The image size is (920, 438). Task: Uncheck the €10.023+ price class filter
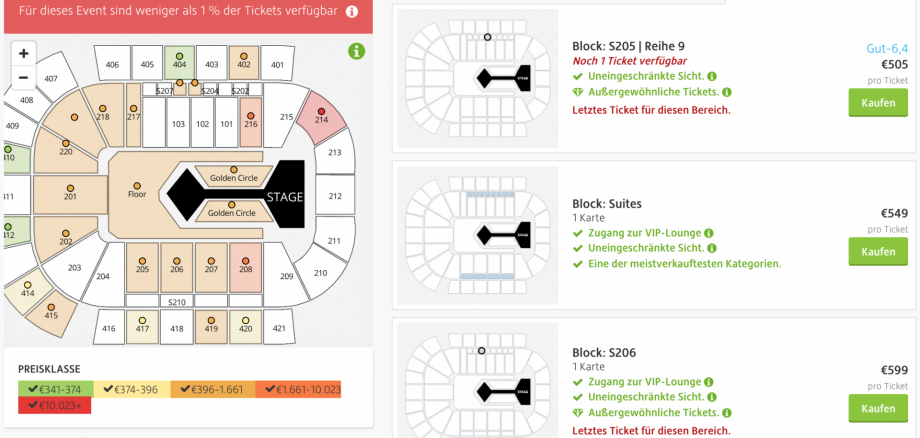tap(55, 405)
